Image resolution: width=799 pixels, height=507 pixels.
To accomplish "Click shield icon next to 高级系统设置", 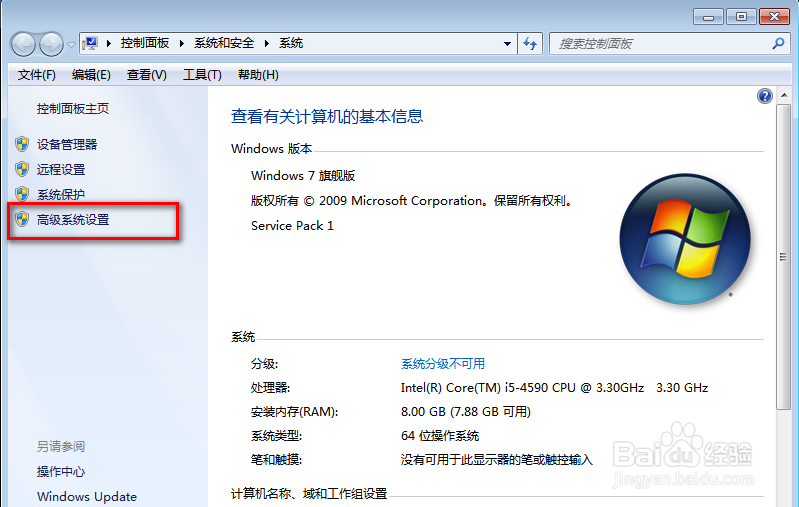I will (22, 219).
